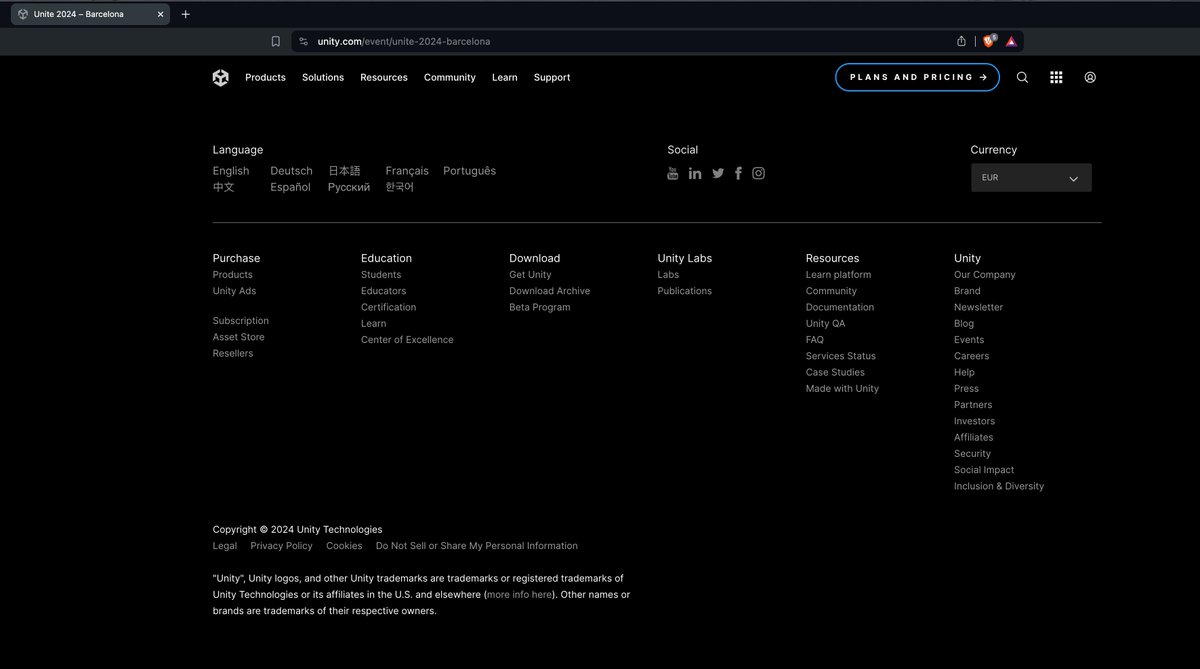Open the Documentation footer link
Image resolution: width=1200 pixels, height=669 pixels.
[840, 307]
